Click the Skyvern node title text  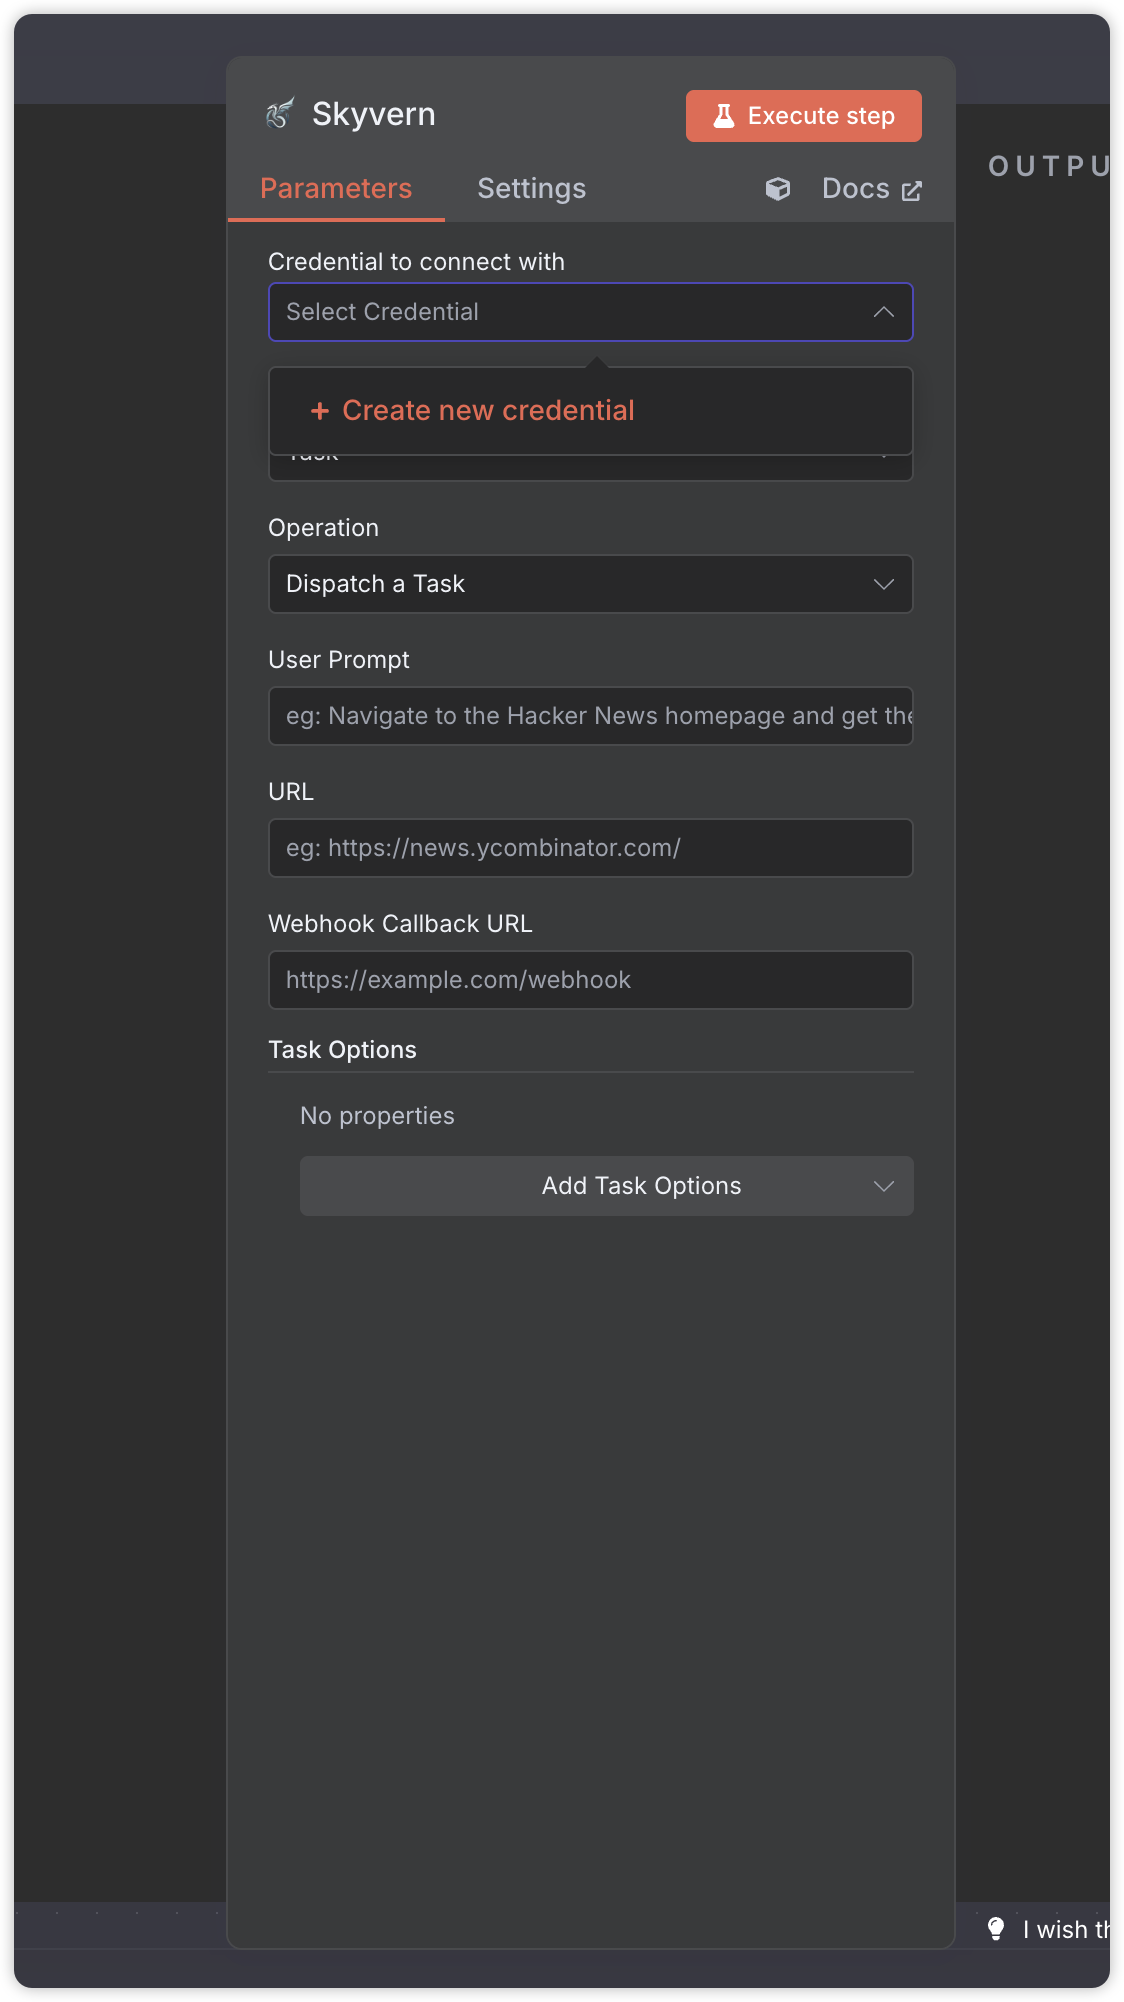[x=373, y=114]
